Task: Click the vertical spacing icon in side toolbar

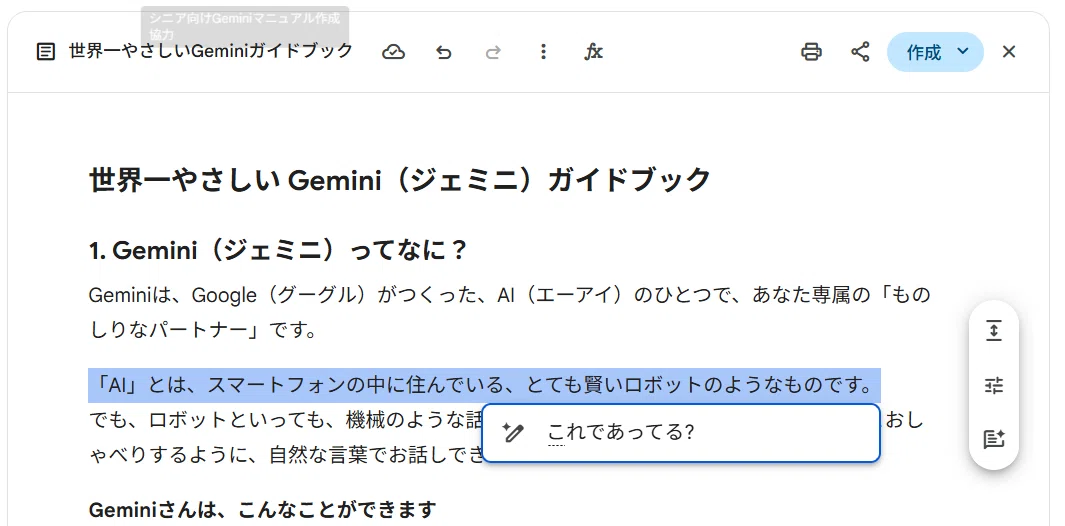Action: [994, 331]
